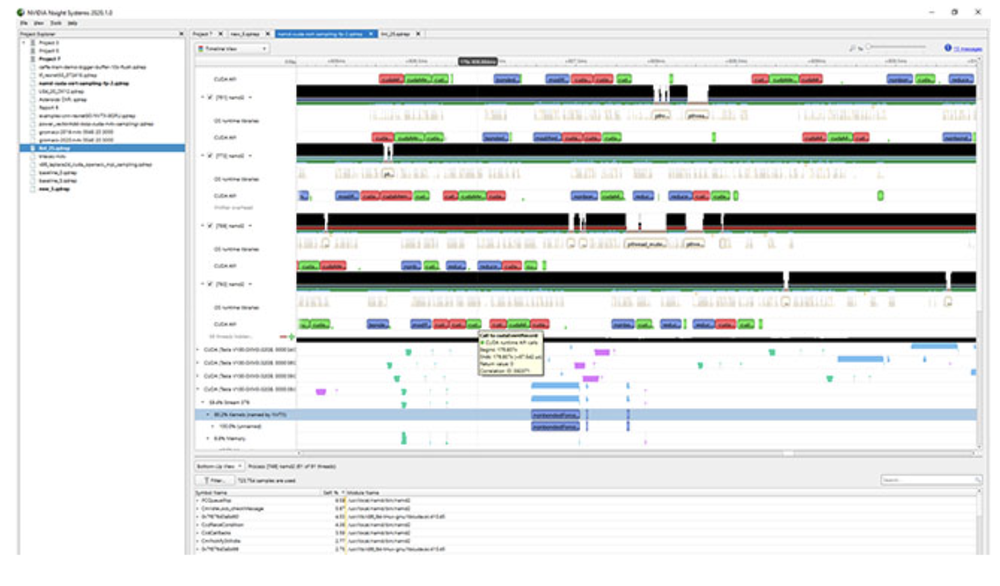This screenshot has width=1000, height=586.
Task: Uncheck the [773] namd2 thread checkbox
Action: (210, 156)
